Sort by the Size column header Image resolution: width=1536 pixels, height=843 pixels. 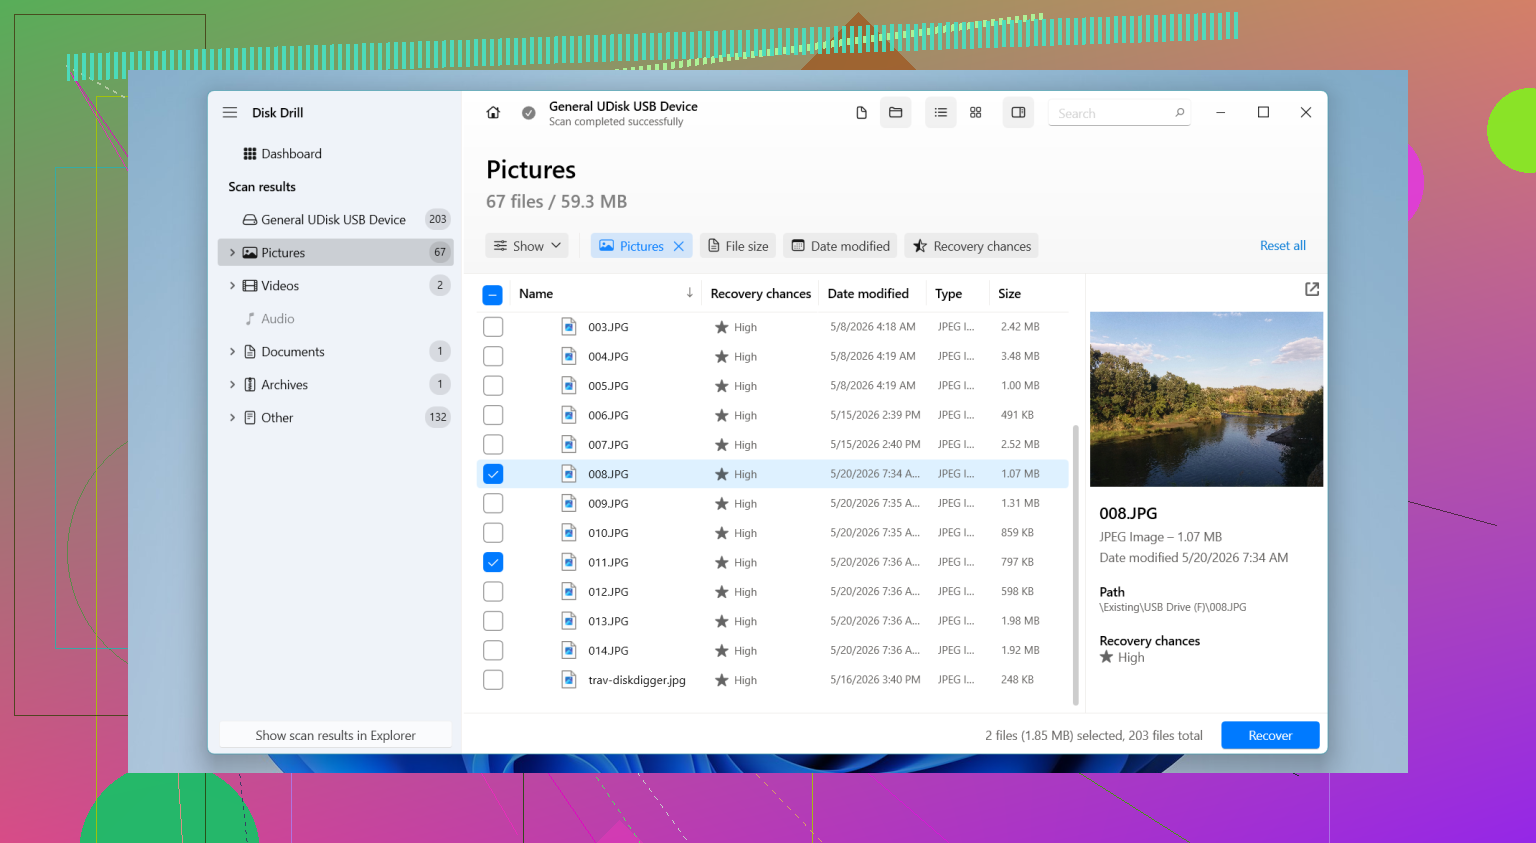[x=1010, y=293]
